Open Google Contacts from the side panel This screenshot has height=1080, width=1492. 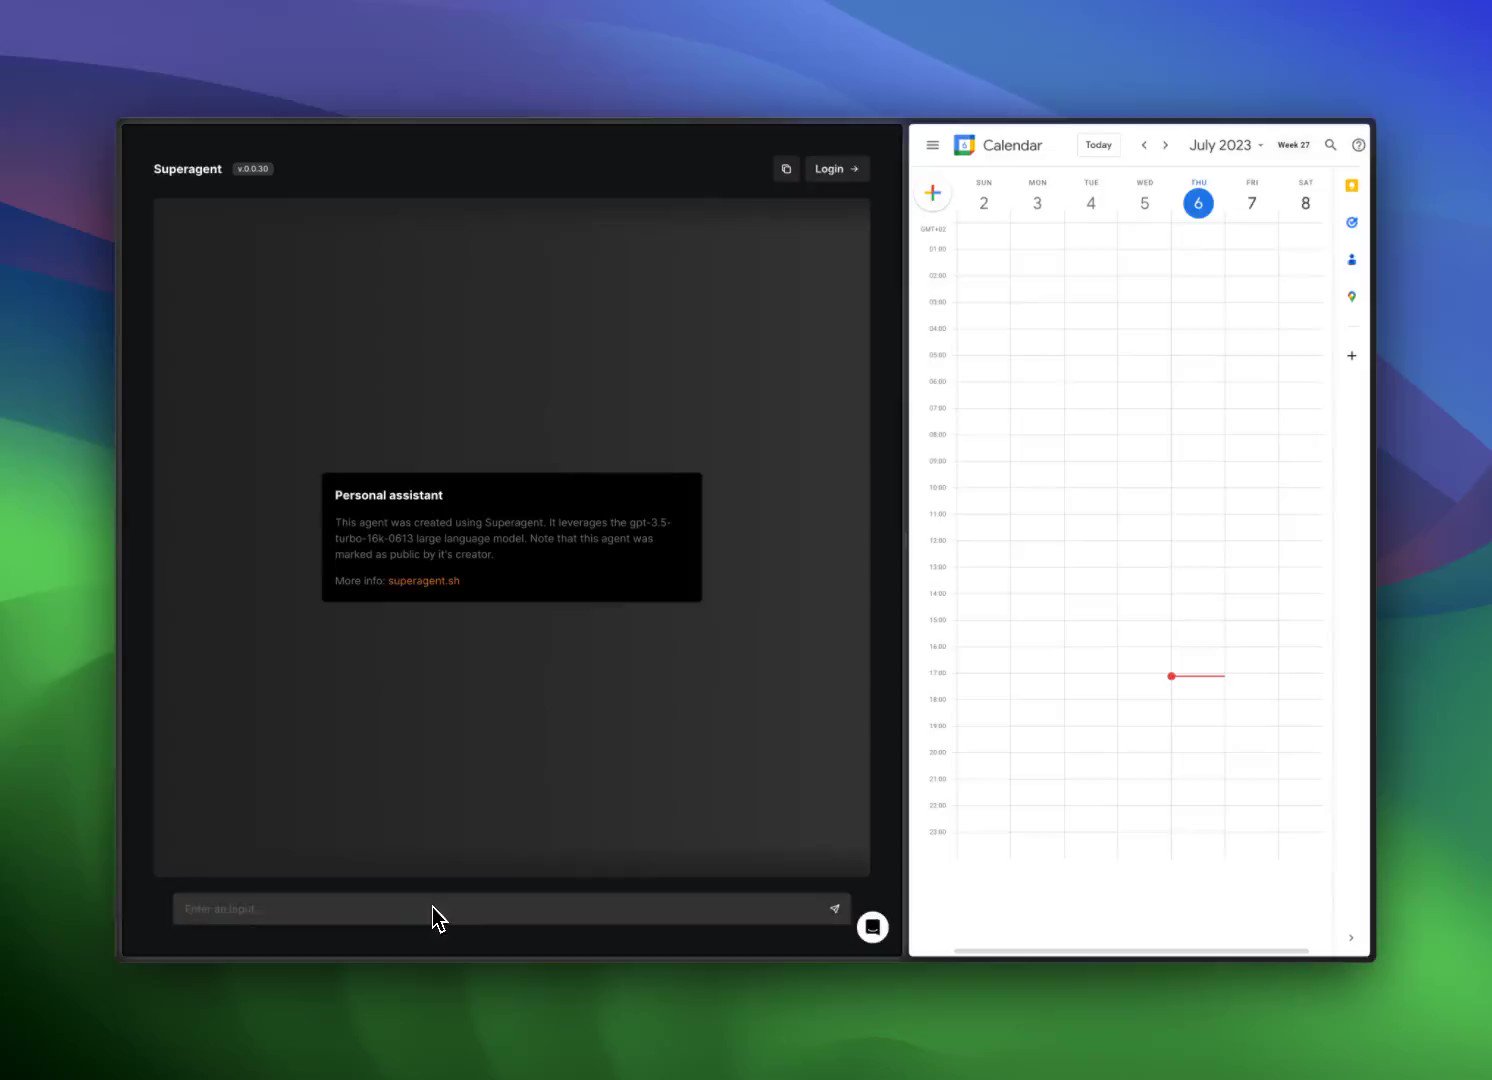(1352, 260)
